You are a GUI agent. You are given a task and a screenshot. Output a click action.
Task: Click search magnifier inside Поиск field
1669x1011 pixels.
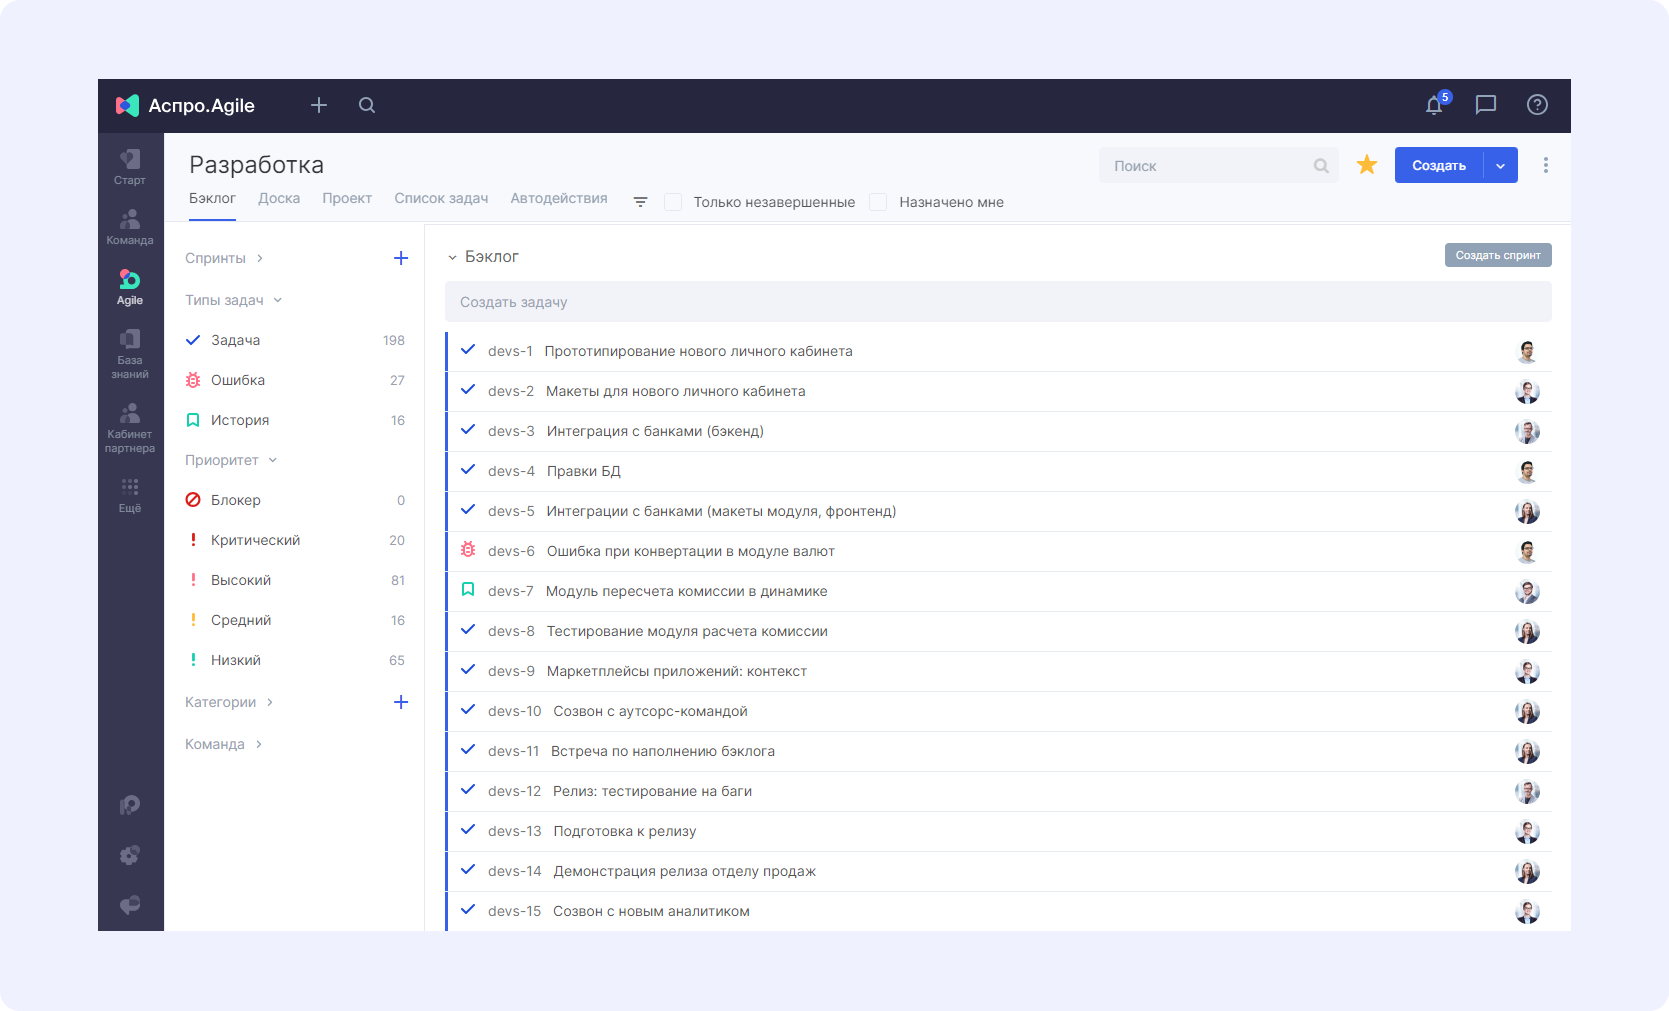[1321, 166]
